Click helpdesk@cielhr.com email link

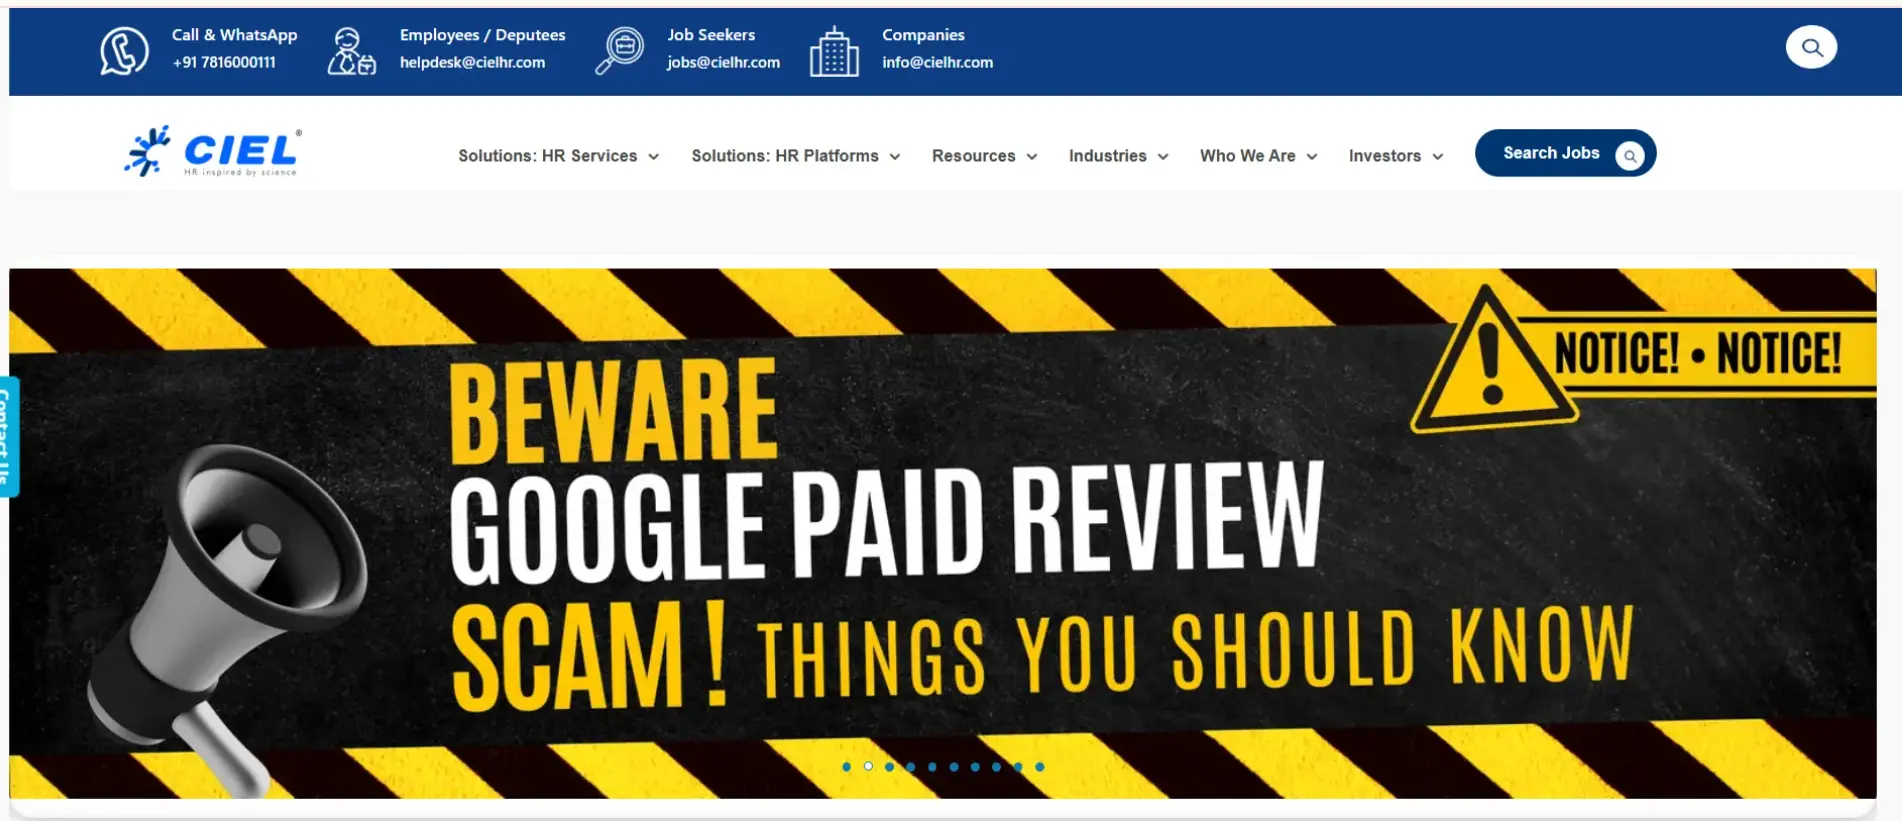[472, 62]
